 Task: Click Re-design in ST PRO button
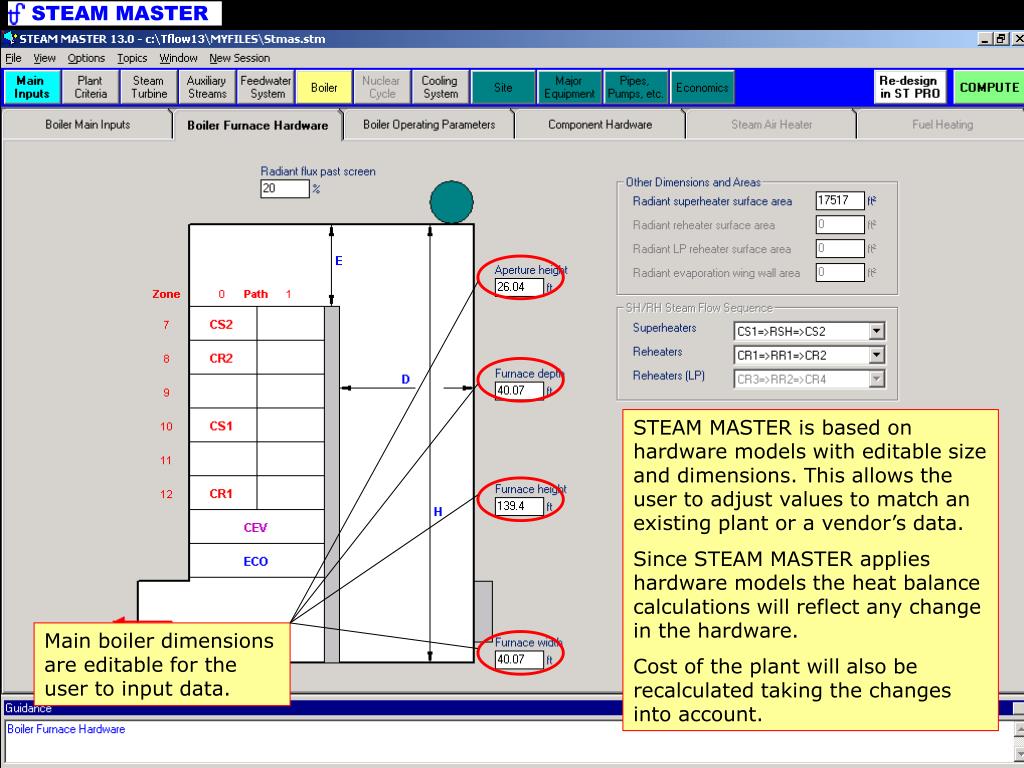point(910,87)
